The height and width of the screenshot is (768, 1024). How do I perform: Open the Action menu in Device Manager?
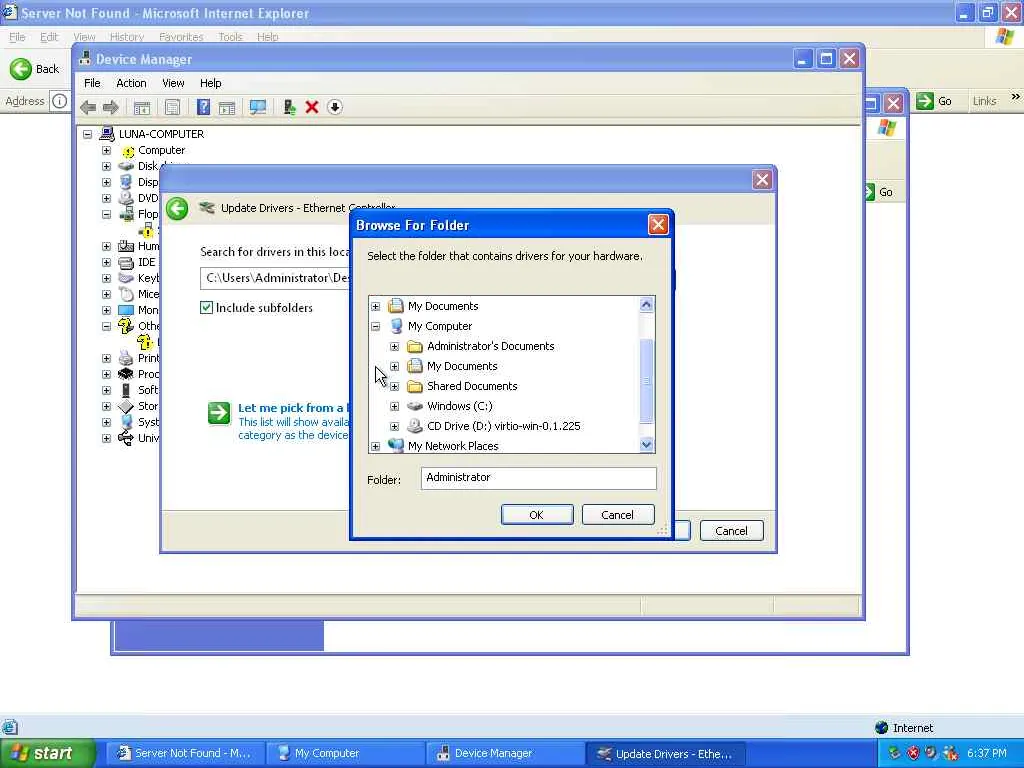point(131,83)
